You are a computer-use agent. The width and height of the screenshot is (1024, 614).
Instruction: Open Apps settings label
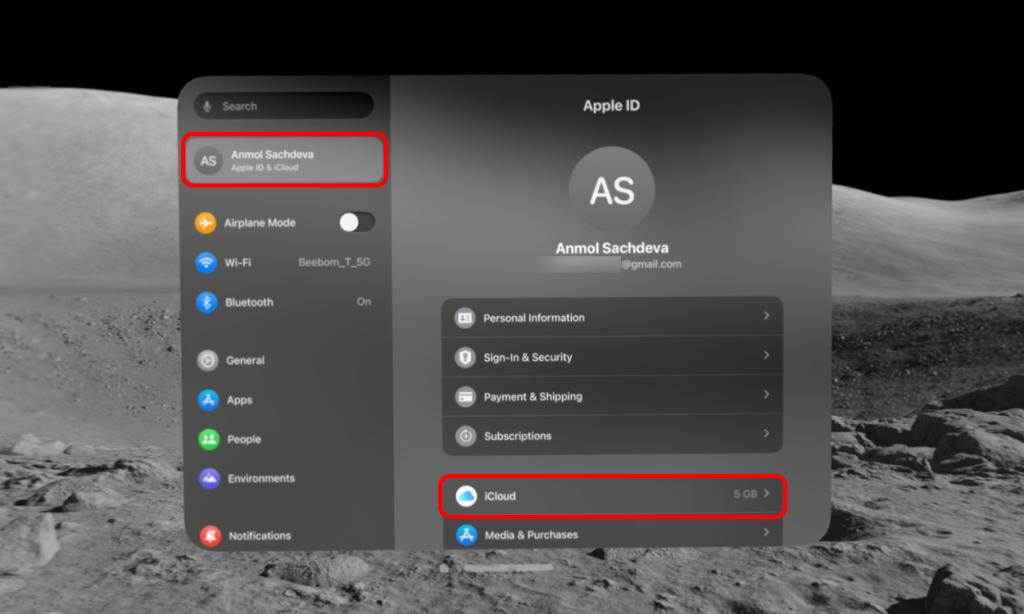coord(240,400)
